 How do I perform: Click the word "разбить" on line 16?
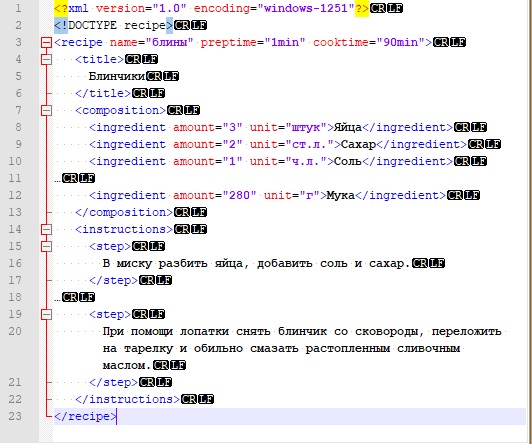tap(183, 264)
